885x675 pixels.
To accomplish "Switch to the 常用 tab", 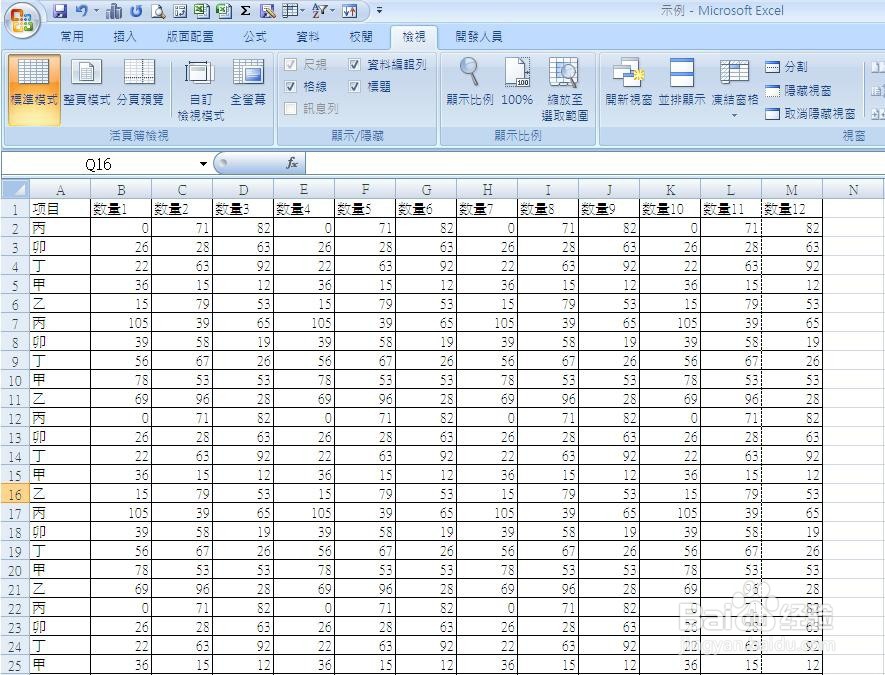I will click(72, 37).
